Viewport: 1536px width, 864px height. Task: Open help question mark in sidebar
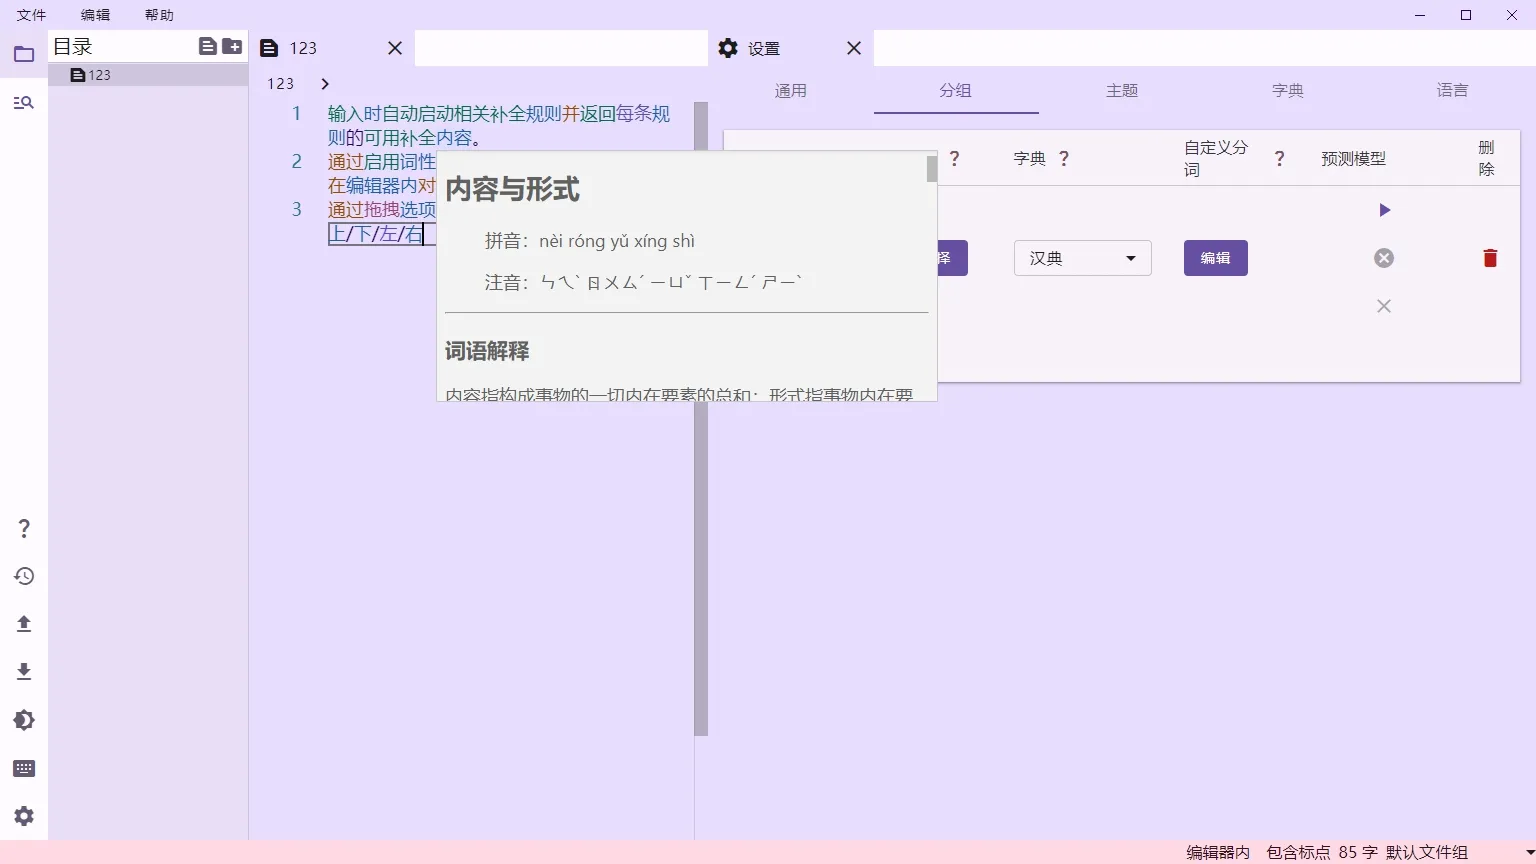[24, 528]
